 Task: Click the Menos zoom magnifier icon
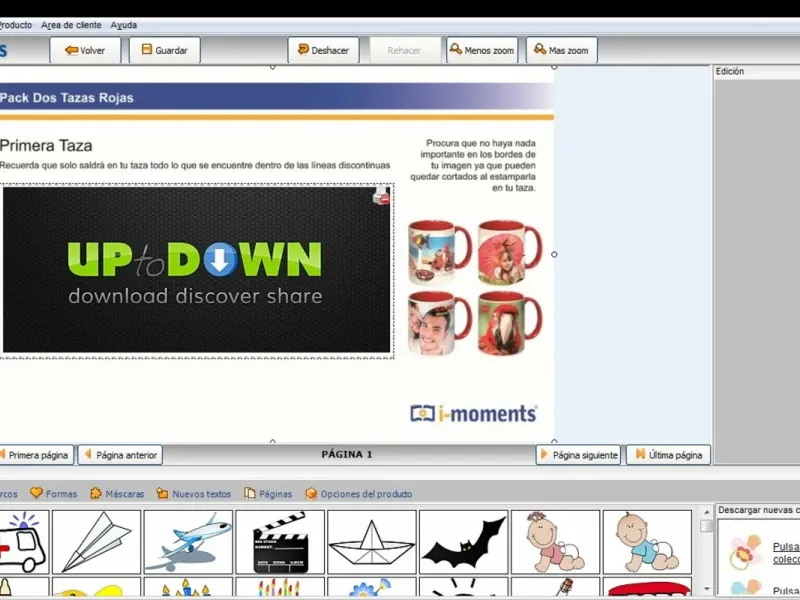(x=456, y=48)
